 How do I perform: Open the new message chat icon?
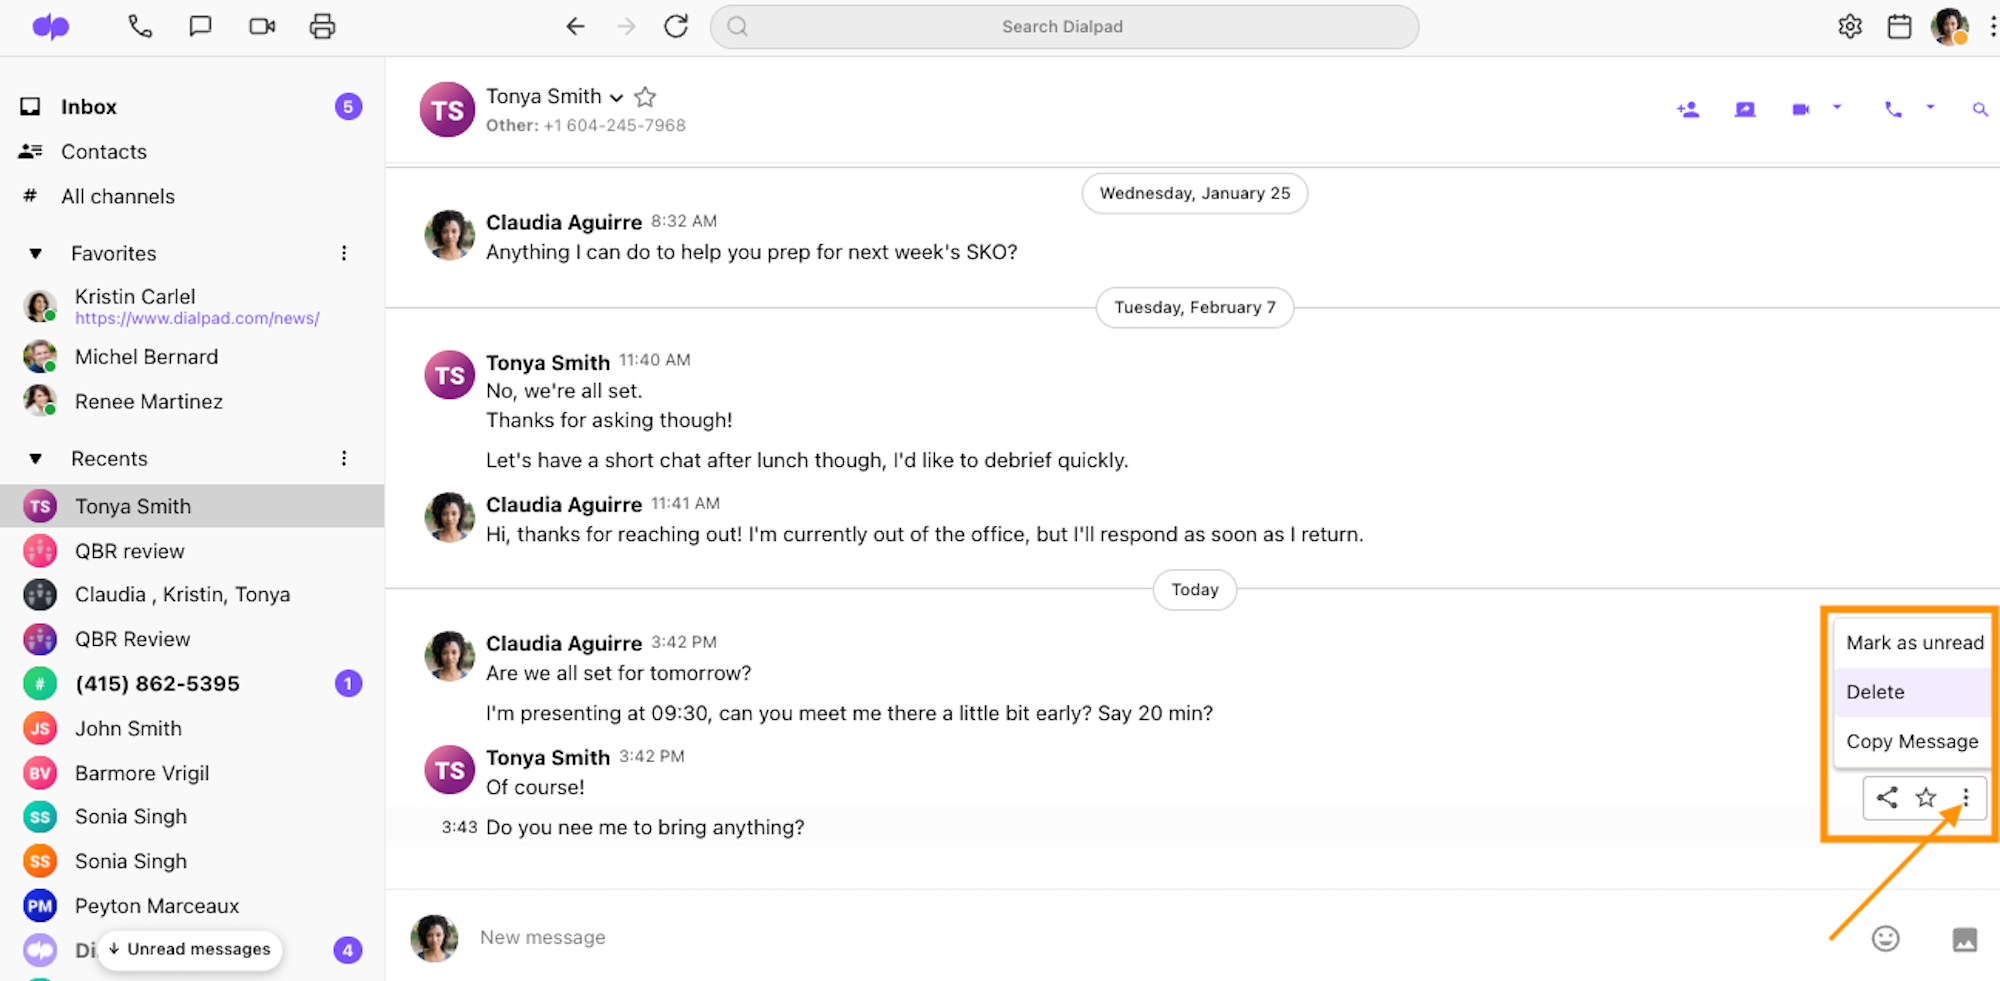point(200,27)
